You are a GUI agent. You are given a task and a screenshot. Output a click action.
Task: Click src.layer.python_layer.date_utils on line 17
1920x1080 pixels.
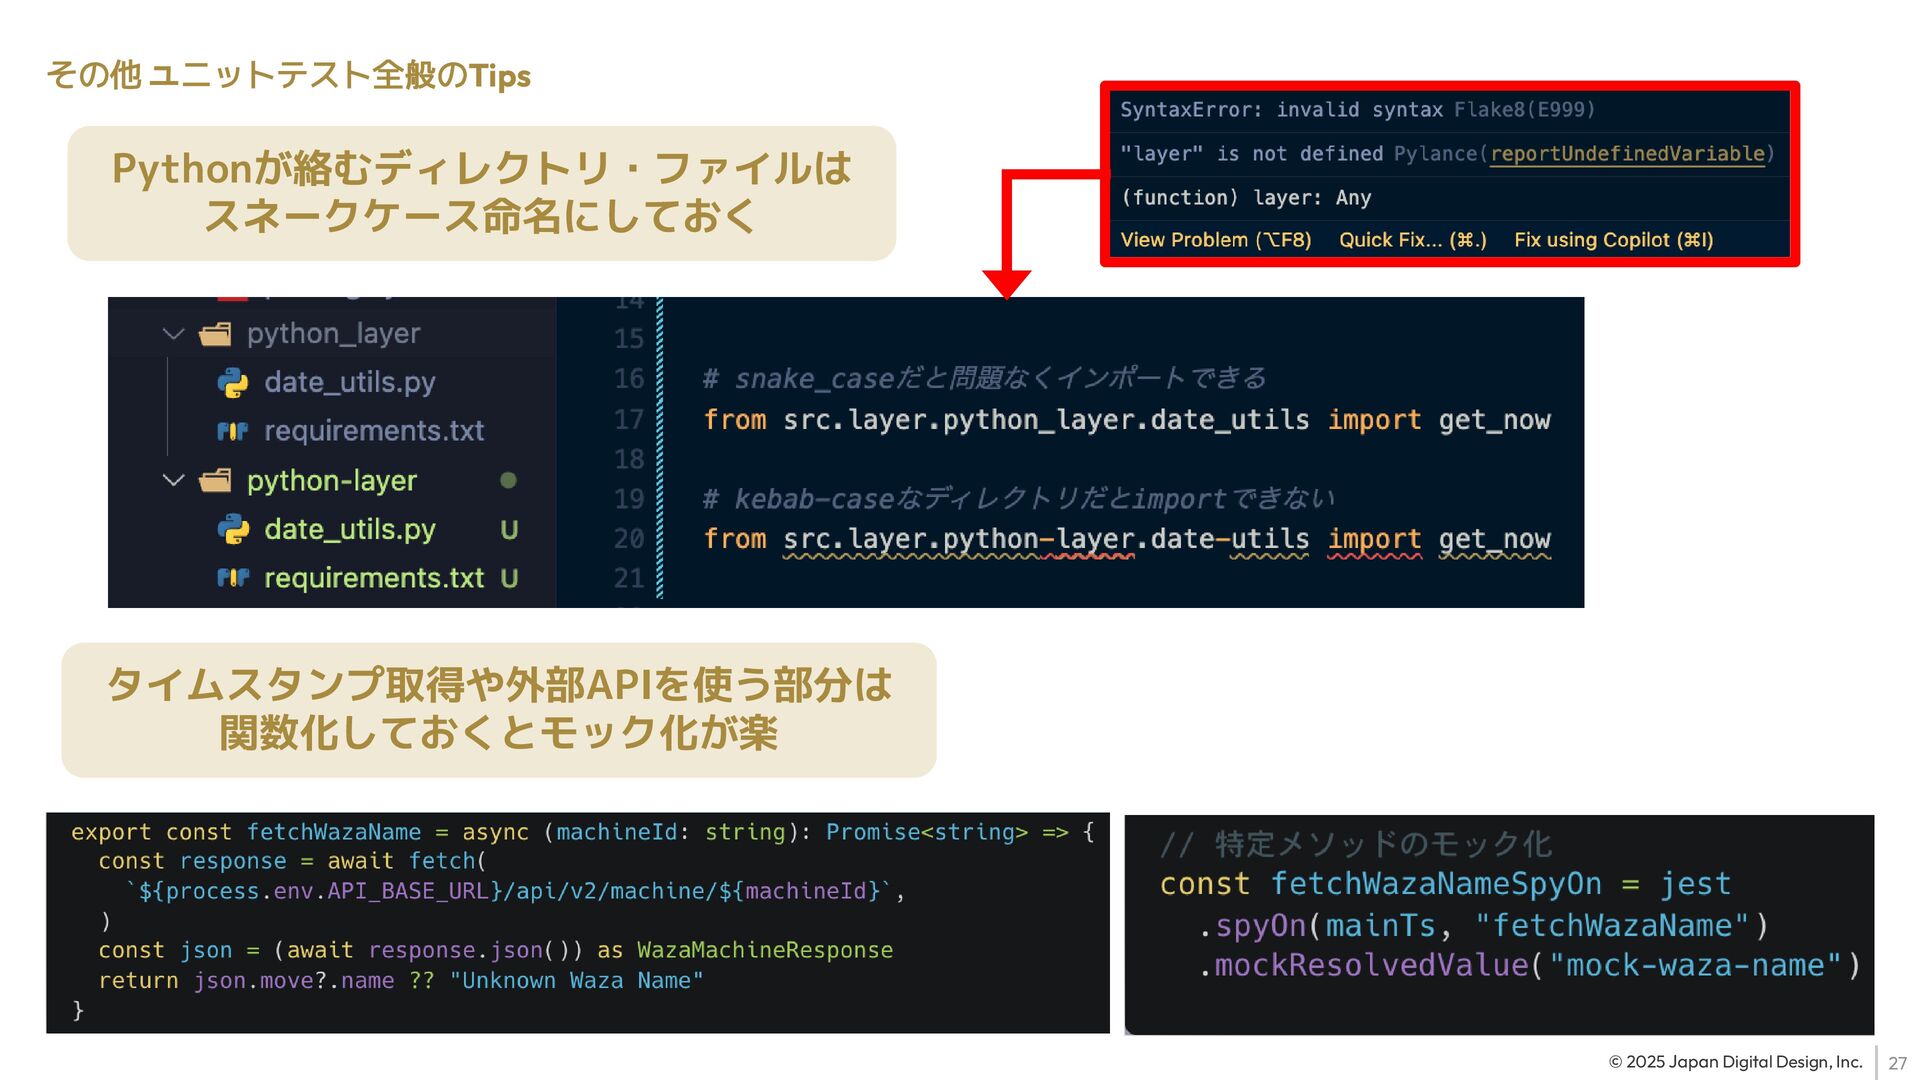1046,420
